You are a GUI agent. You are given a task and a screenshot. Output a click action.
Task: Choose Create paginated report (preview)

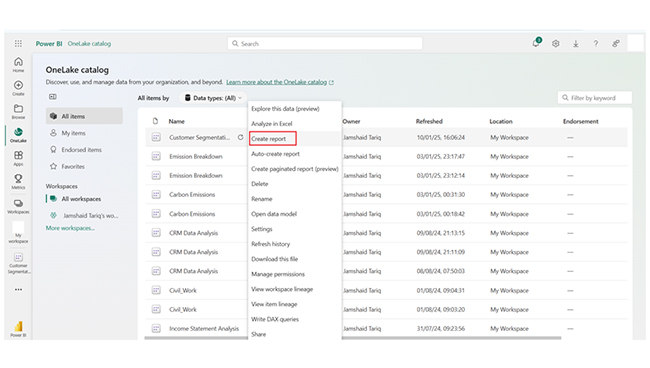point(295,169)
